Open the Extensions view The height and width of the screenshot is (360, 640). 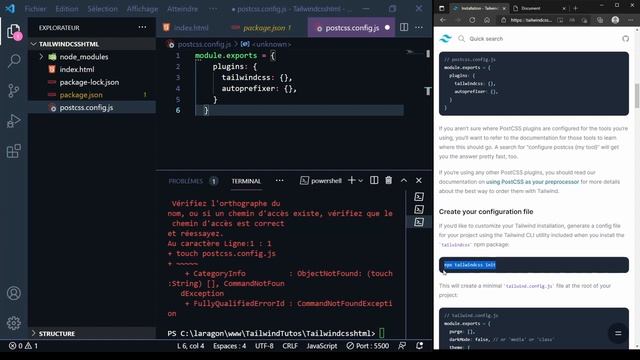click(13, 151)
